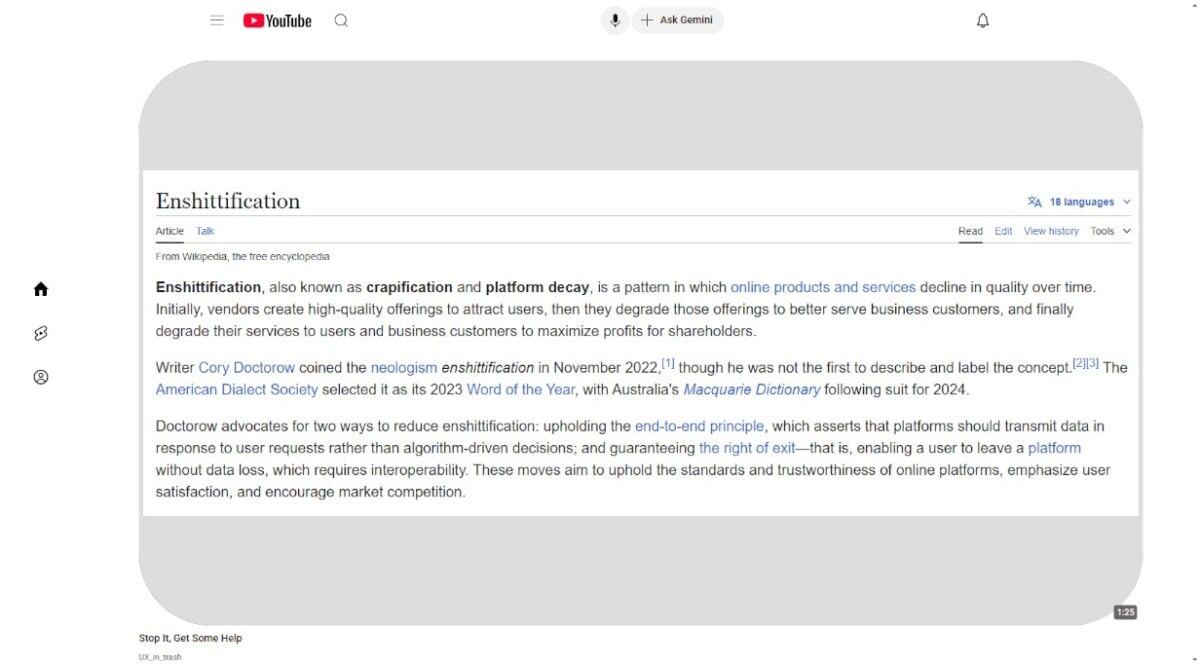1200x665 pixels.
Task: Open the UX_in_trash channel name
Action: tap(160, 657)
